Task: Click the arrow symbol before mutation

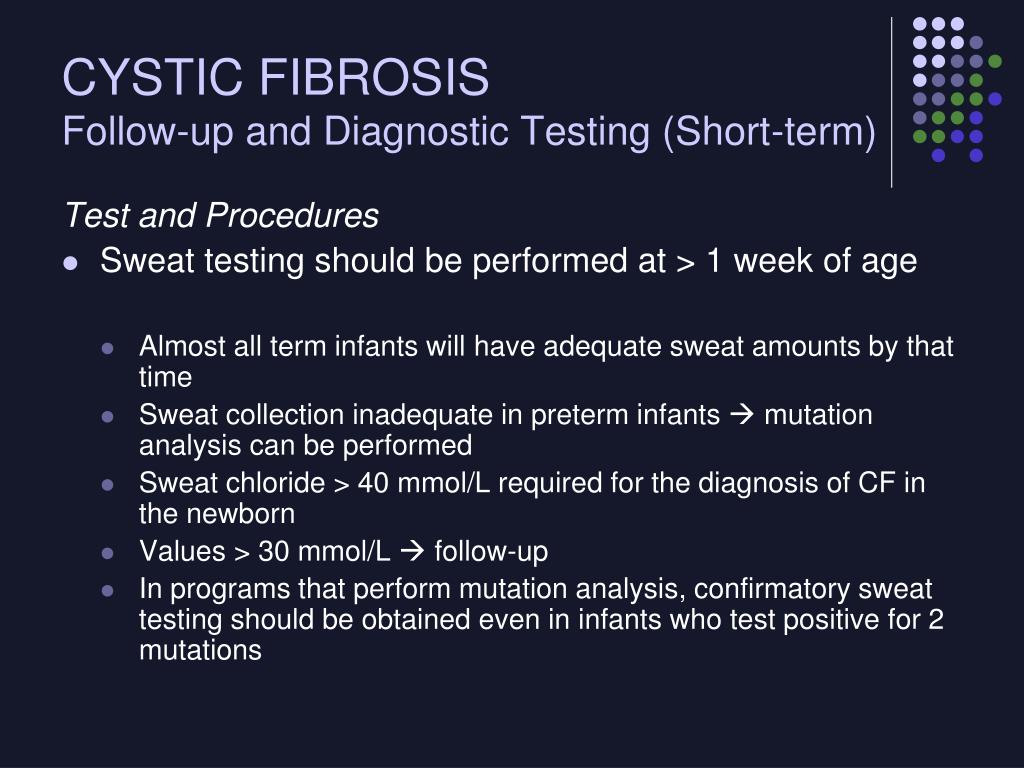Action: [x=741, y=414]
